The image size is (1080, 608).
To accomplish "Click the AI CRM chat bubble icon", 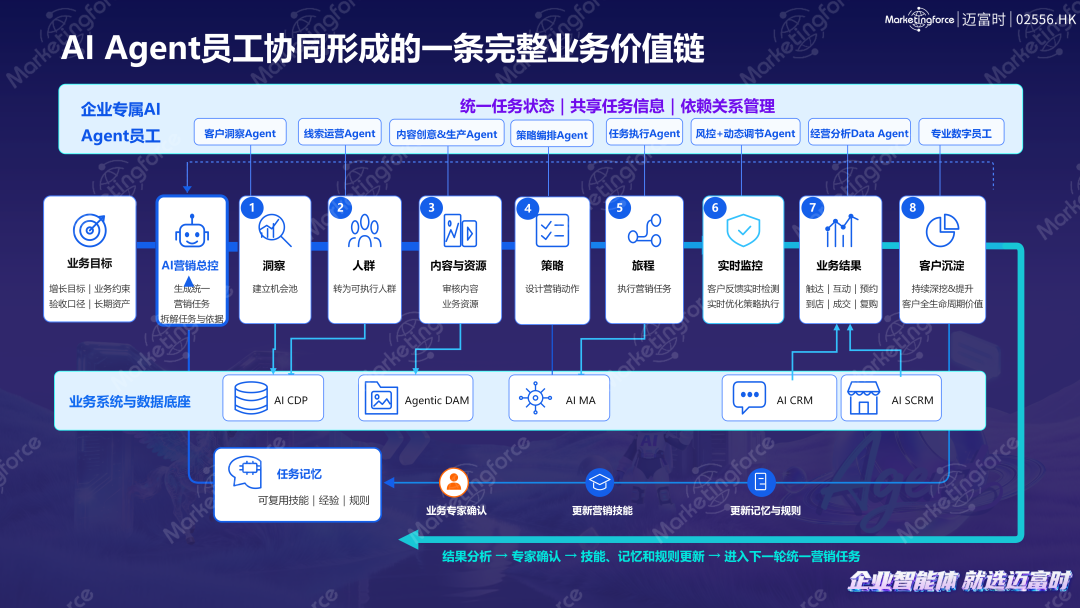I will [749, 398].
